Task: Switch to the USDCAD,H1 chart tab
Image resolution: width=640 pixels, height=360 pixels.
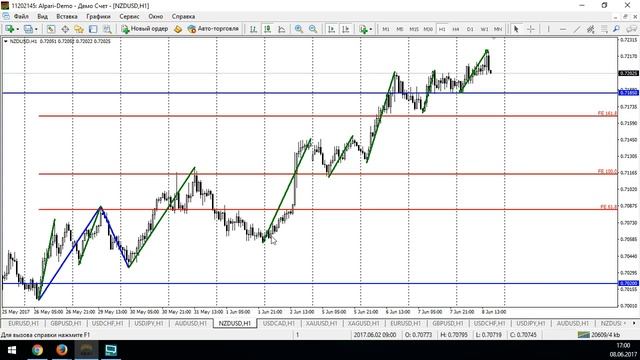Action: [x=279, y=323]
